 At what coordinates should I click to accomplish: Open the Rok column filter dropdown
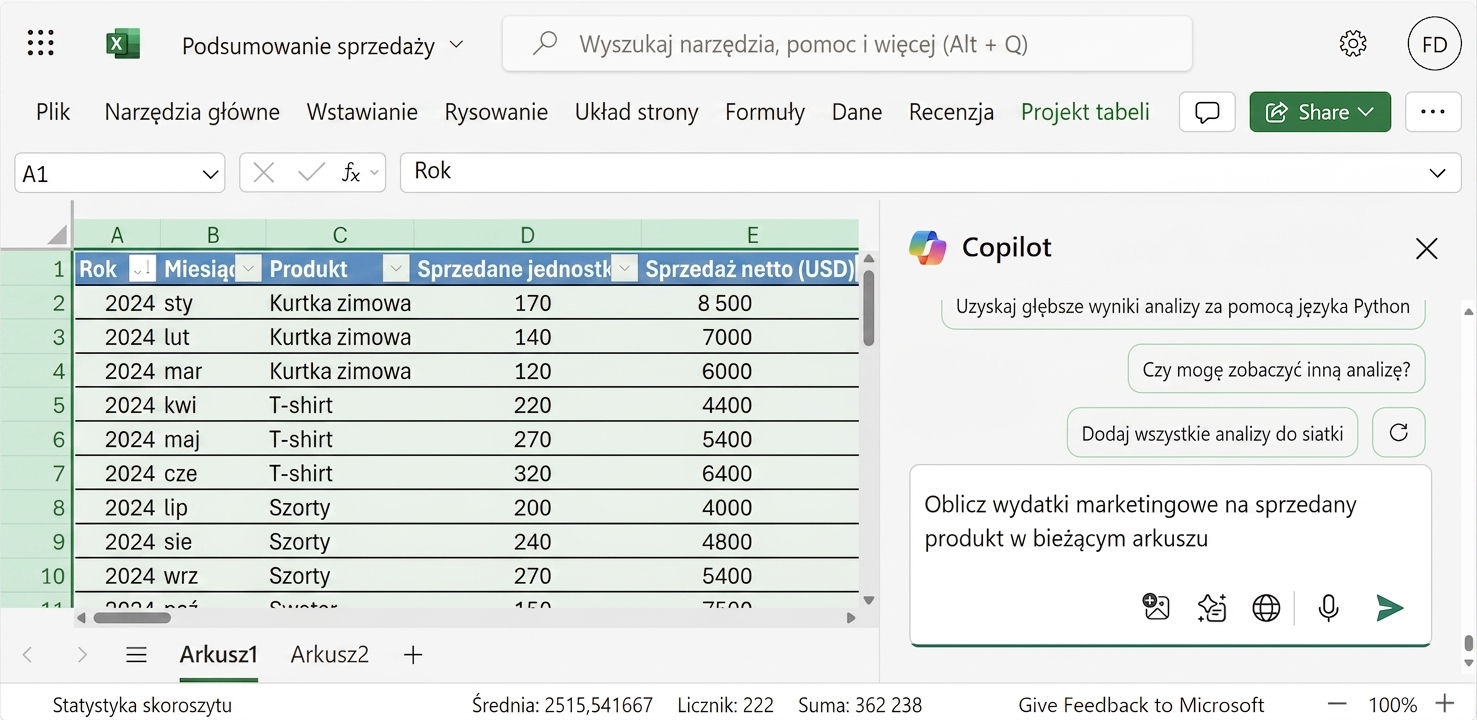click(x=143, y=268)
